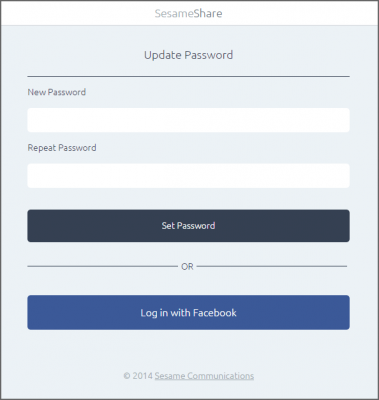Click the word 'Communications' in footer
This screenshot has height=400, width=379.
(220, 376)
